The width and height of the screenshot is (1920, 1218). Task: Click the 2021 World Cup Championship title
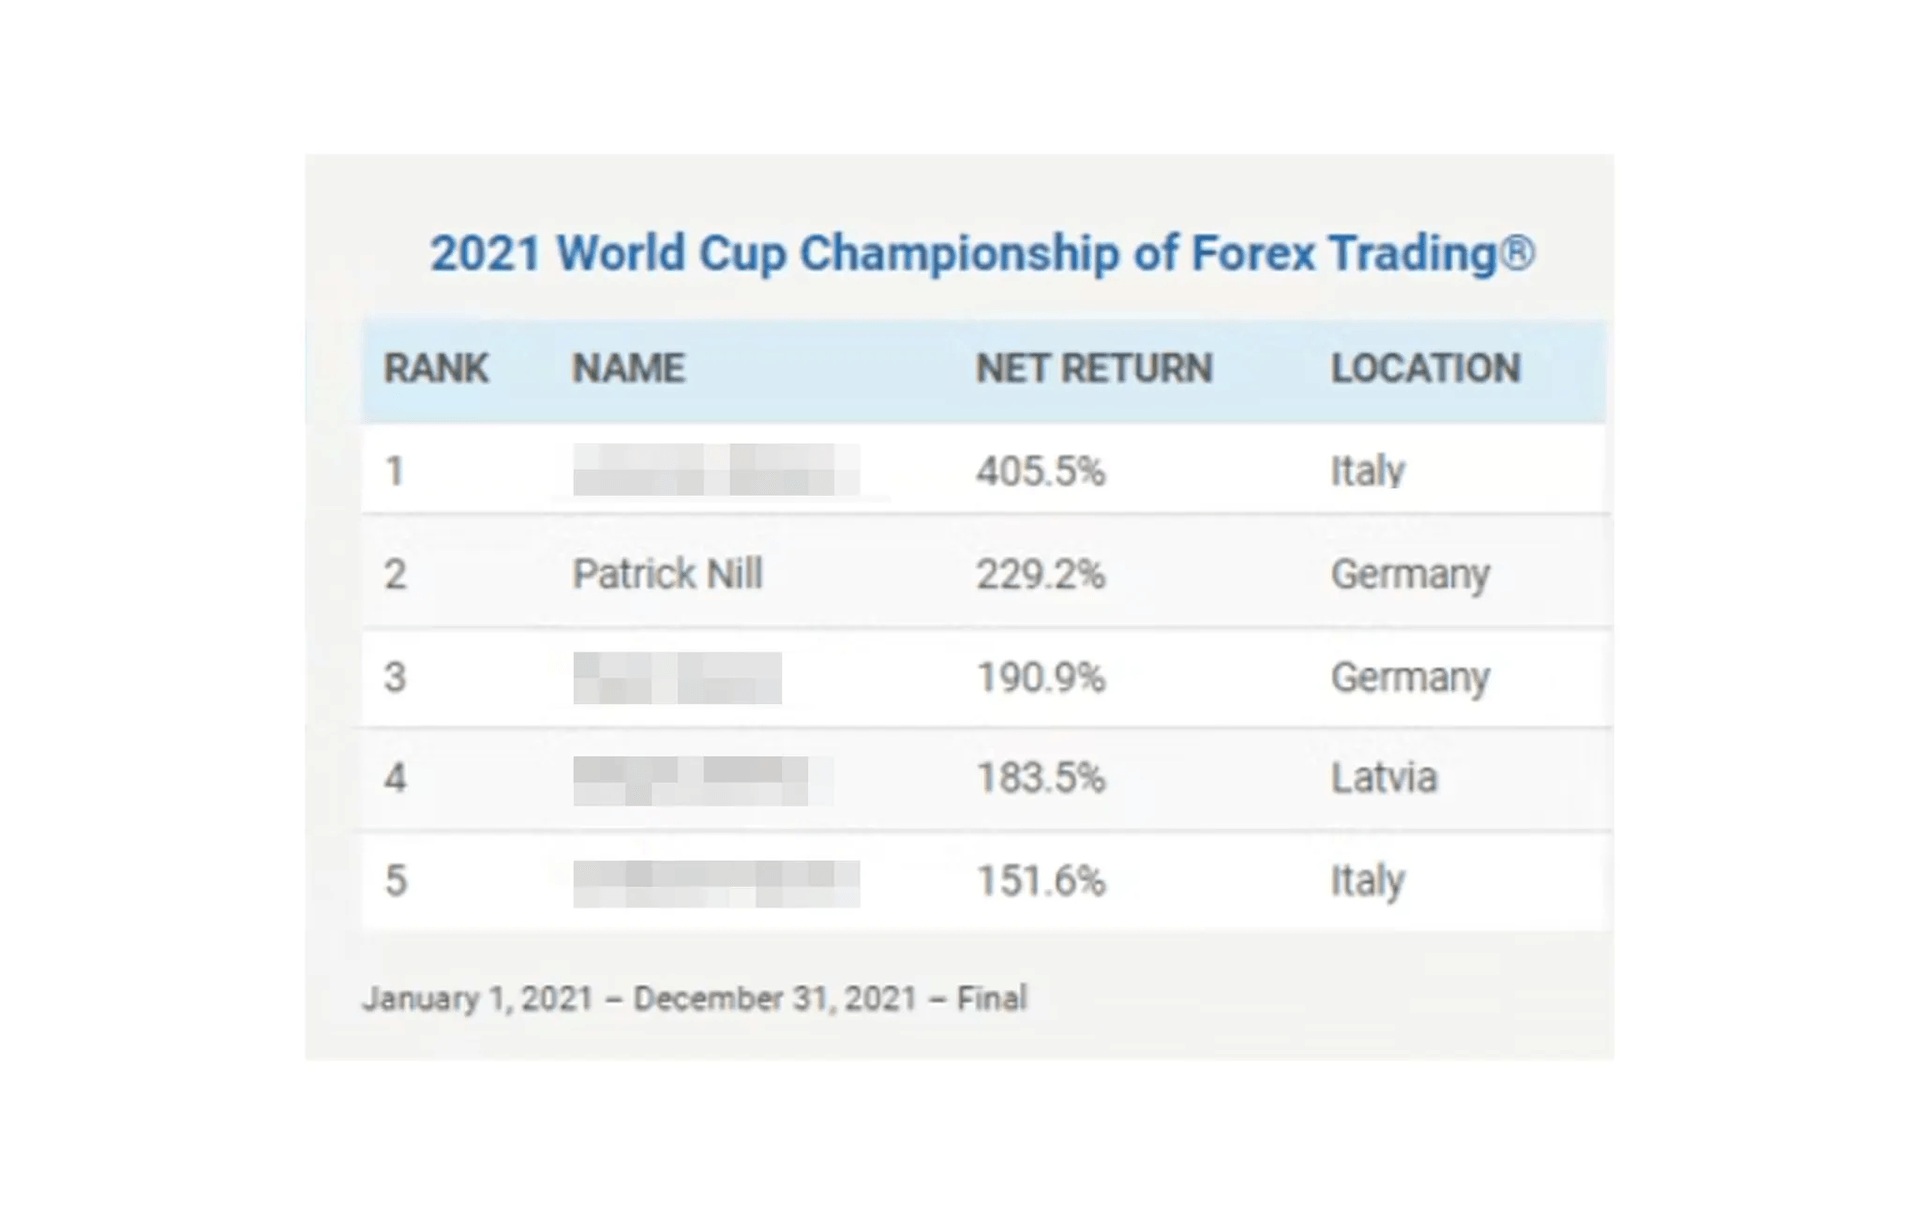[981, 253]
